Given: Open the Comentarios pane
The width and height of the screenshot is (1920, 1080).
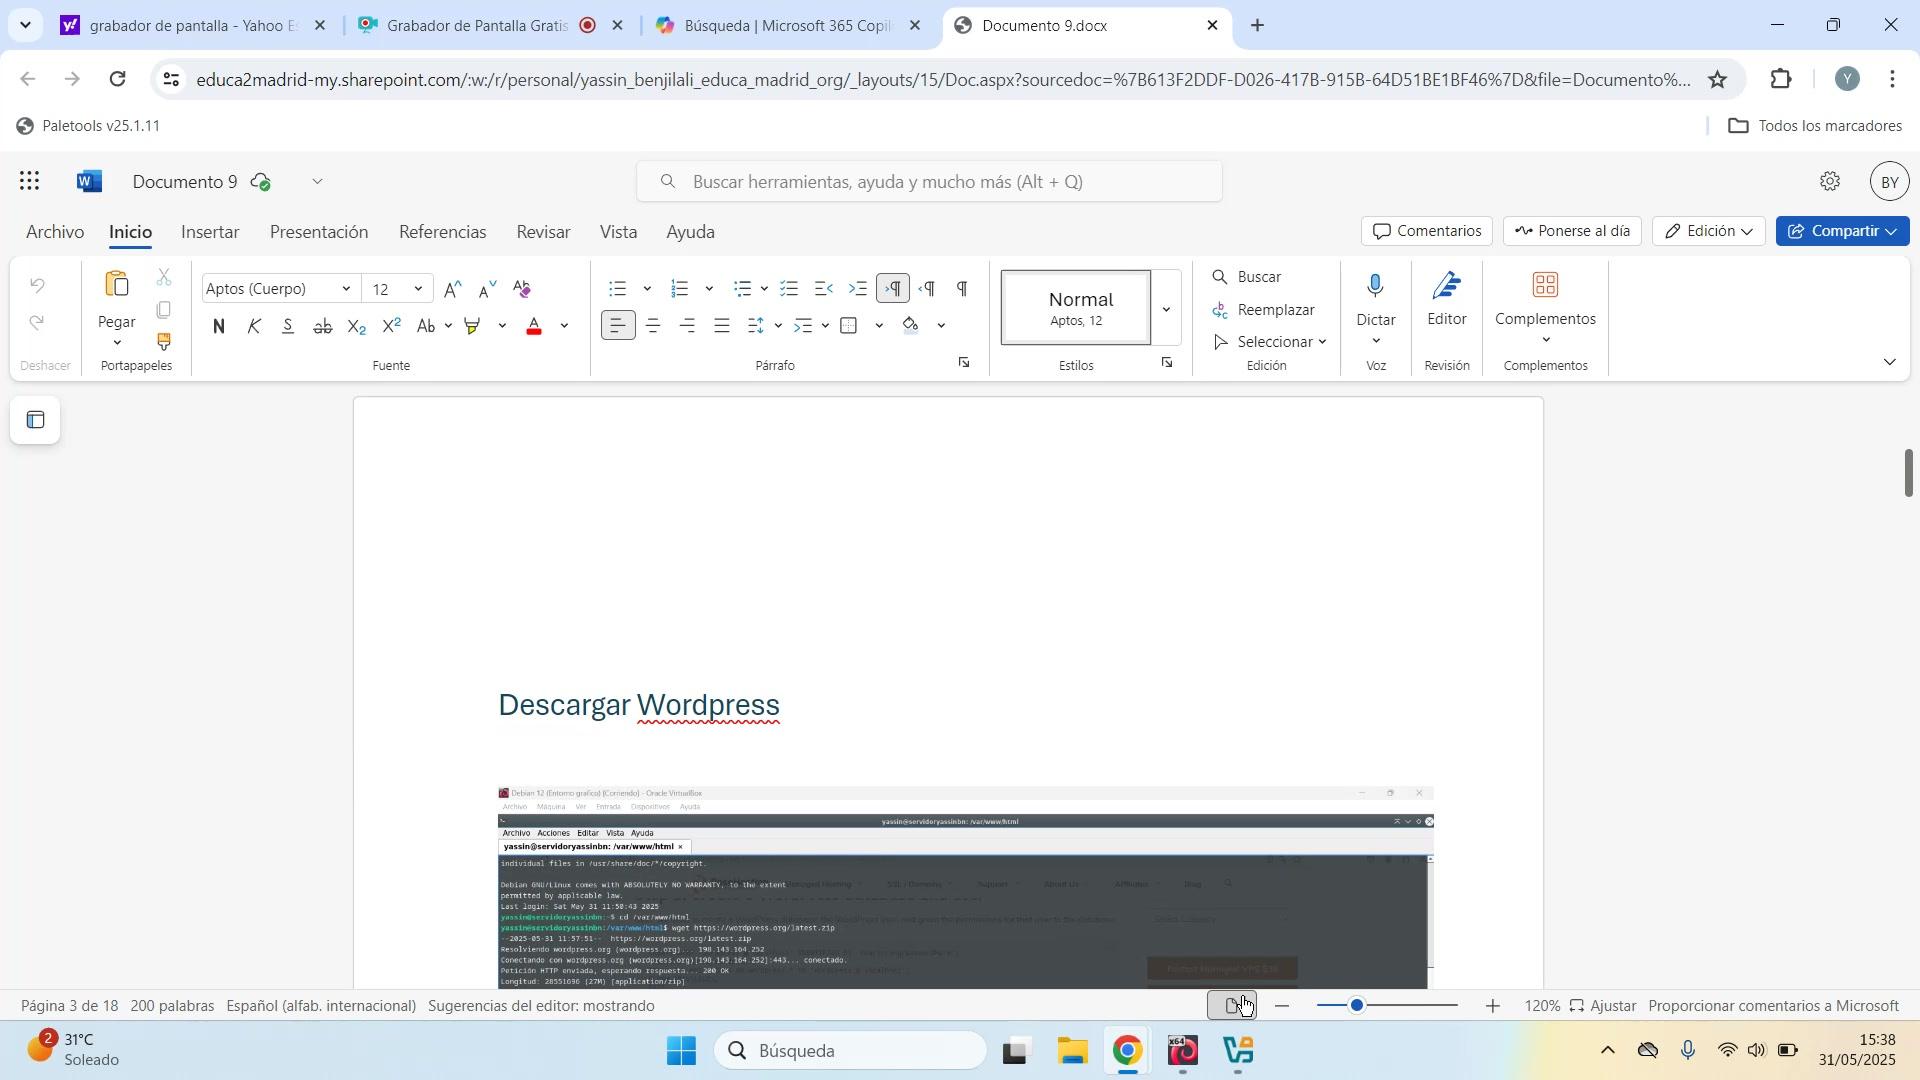Looking at the screenshot, I should (1426, 232).
